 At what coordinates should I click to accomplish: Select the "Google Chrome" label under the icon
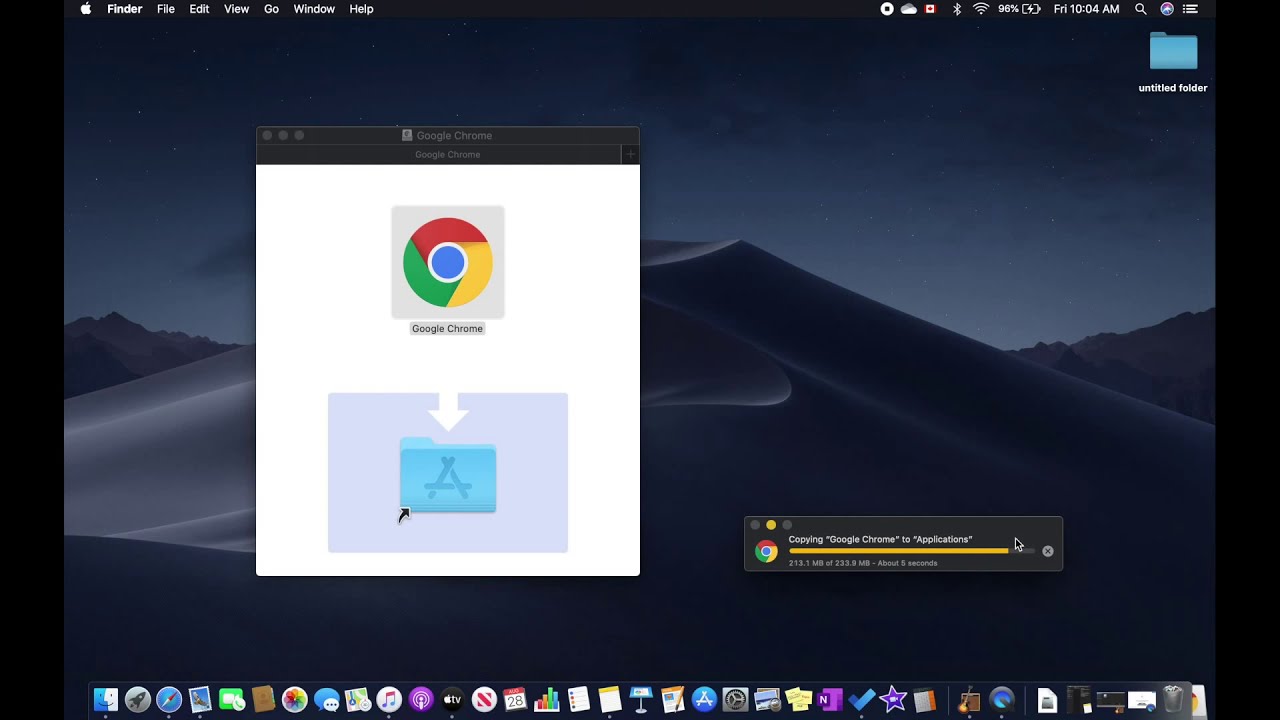[447, 328]
